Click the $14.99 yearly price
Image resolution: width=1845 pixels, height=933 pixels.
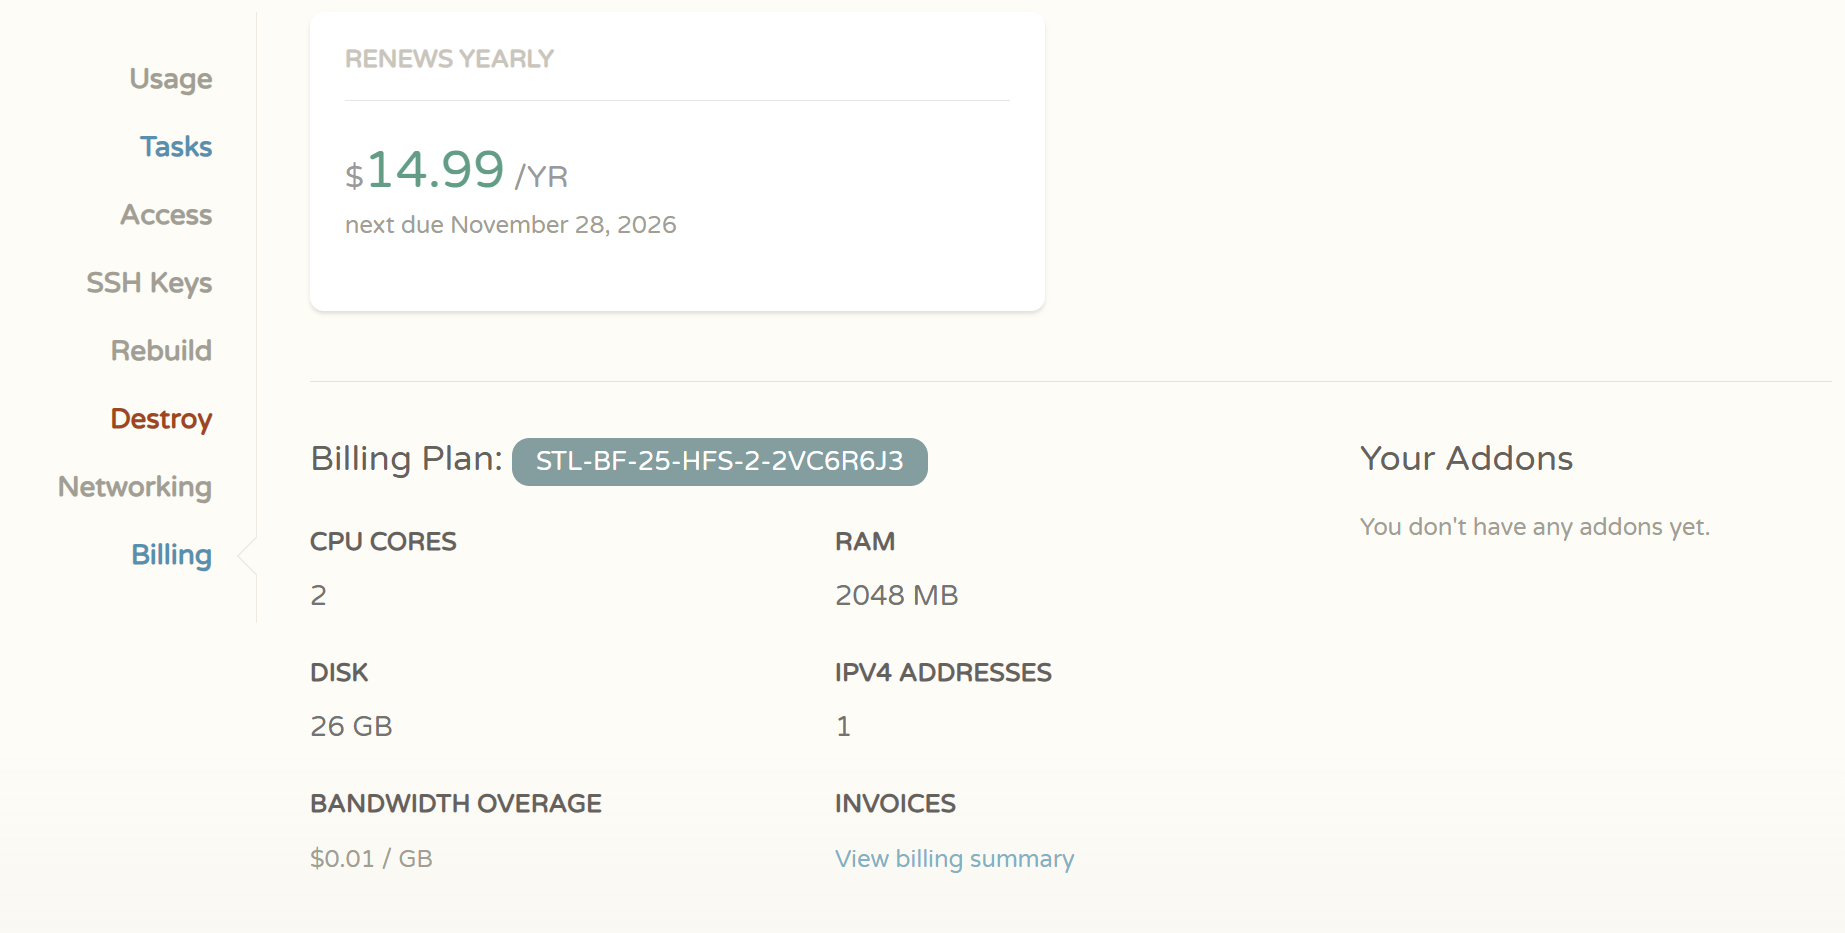436,170
